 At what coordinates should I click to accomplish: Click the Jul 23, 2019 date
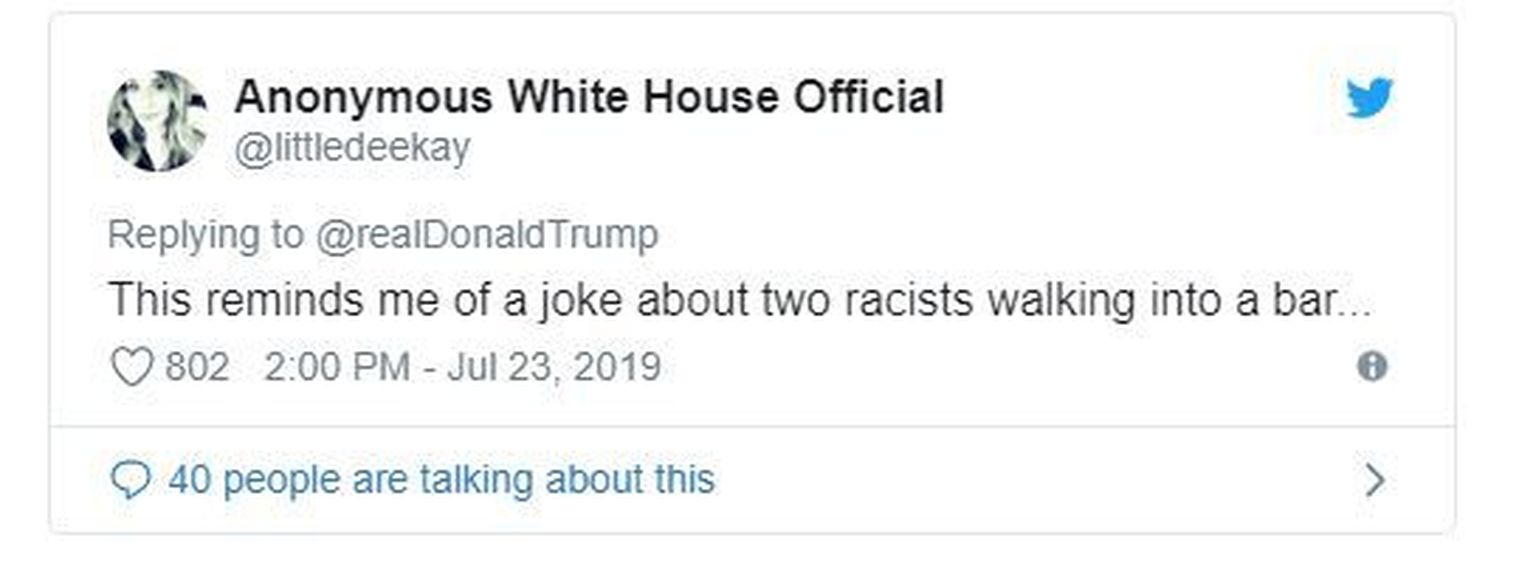pyautogui.click(x=553, y=367)
